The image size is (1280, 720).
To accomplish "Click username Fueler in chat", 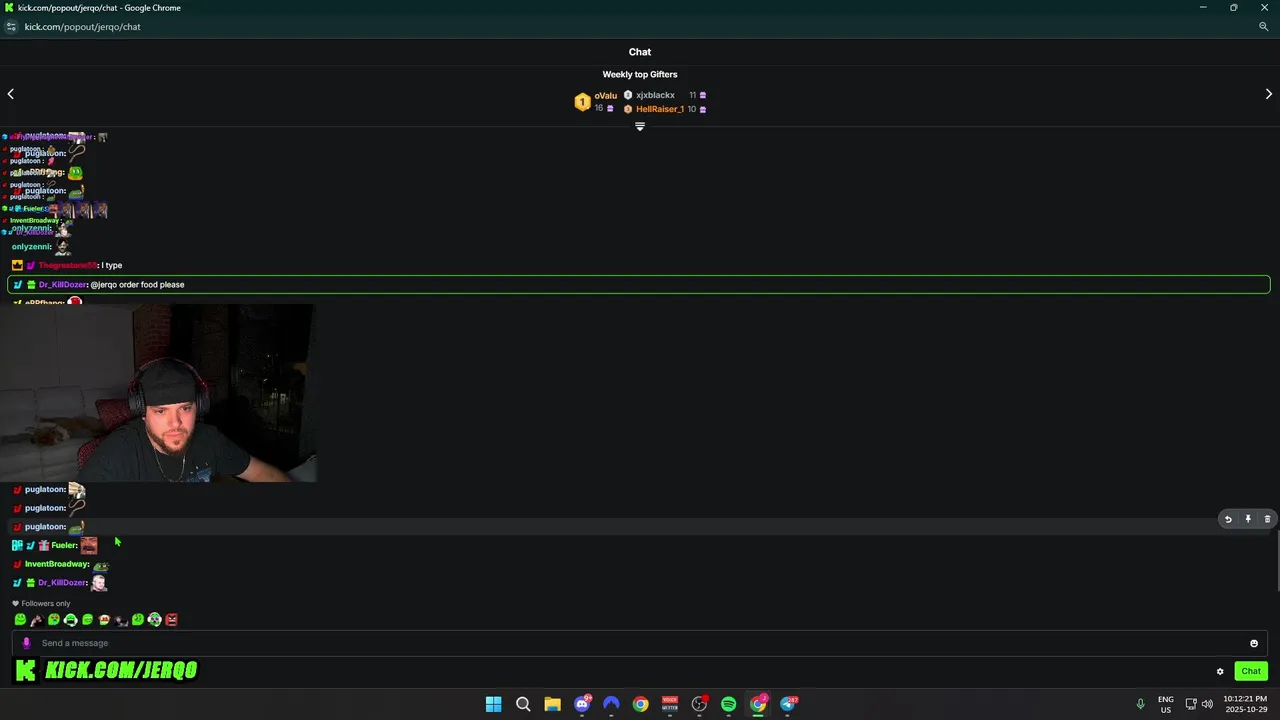I will (x=64, y=545).
